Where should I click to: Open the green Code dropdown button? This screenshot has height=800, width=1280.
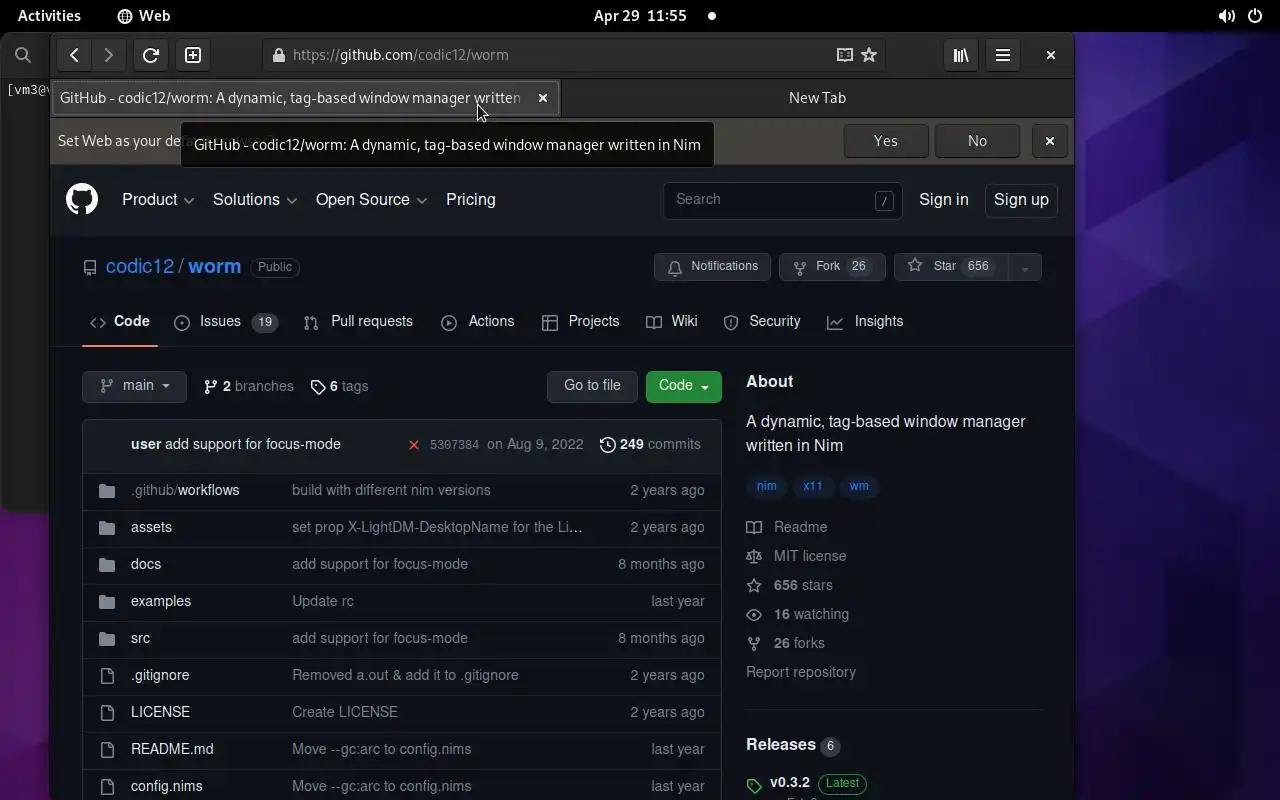684,386
